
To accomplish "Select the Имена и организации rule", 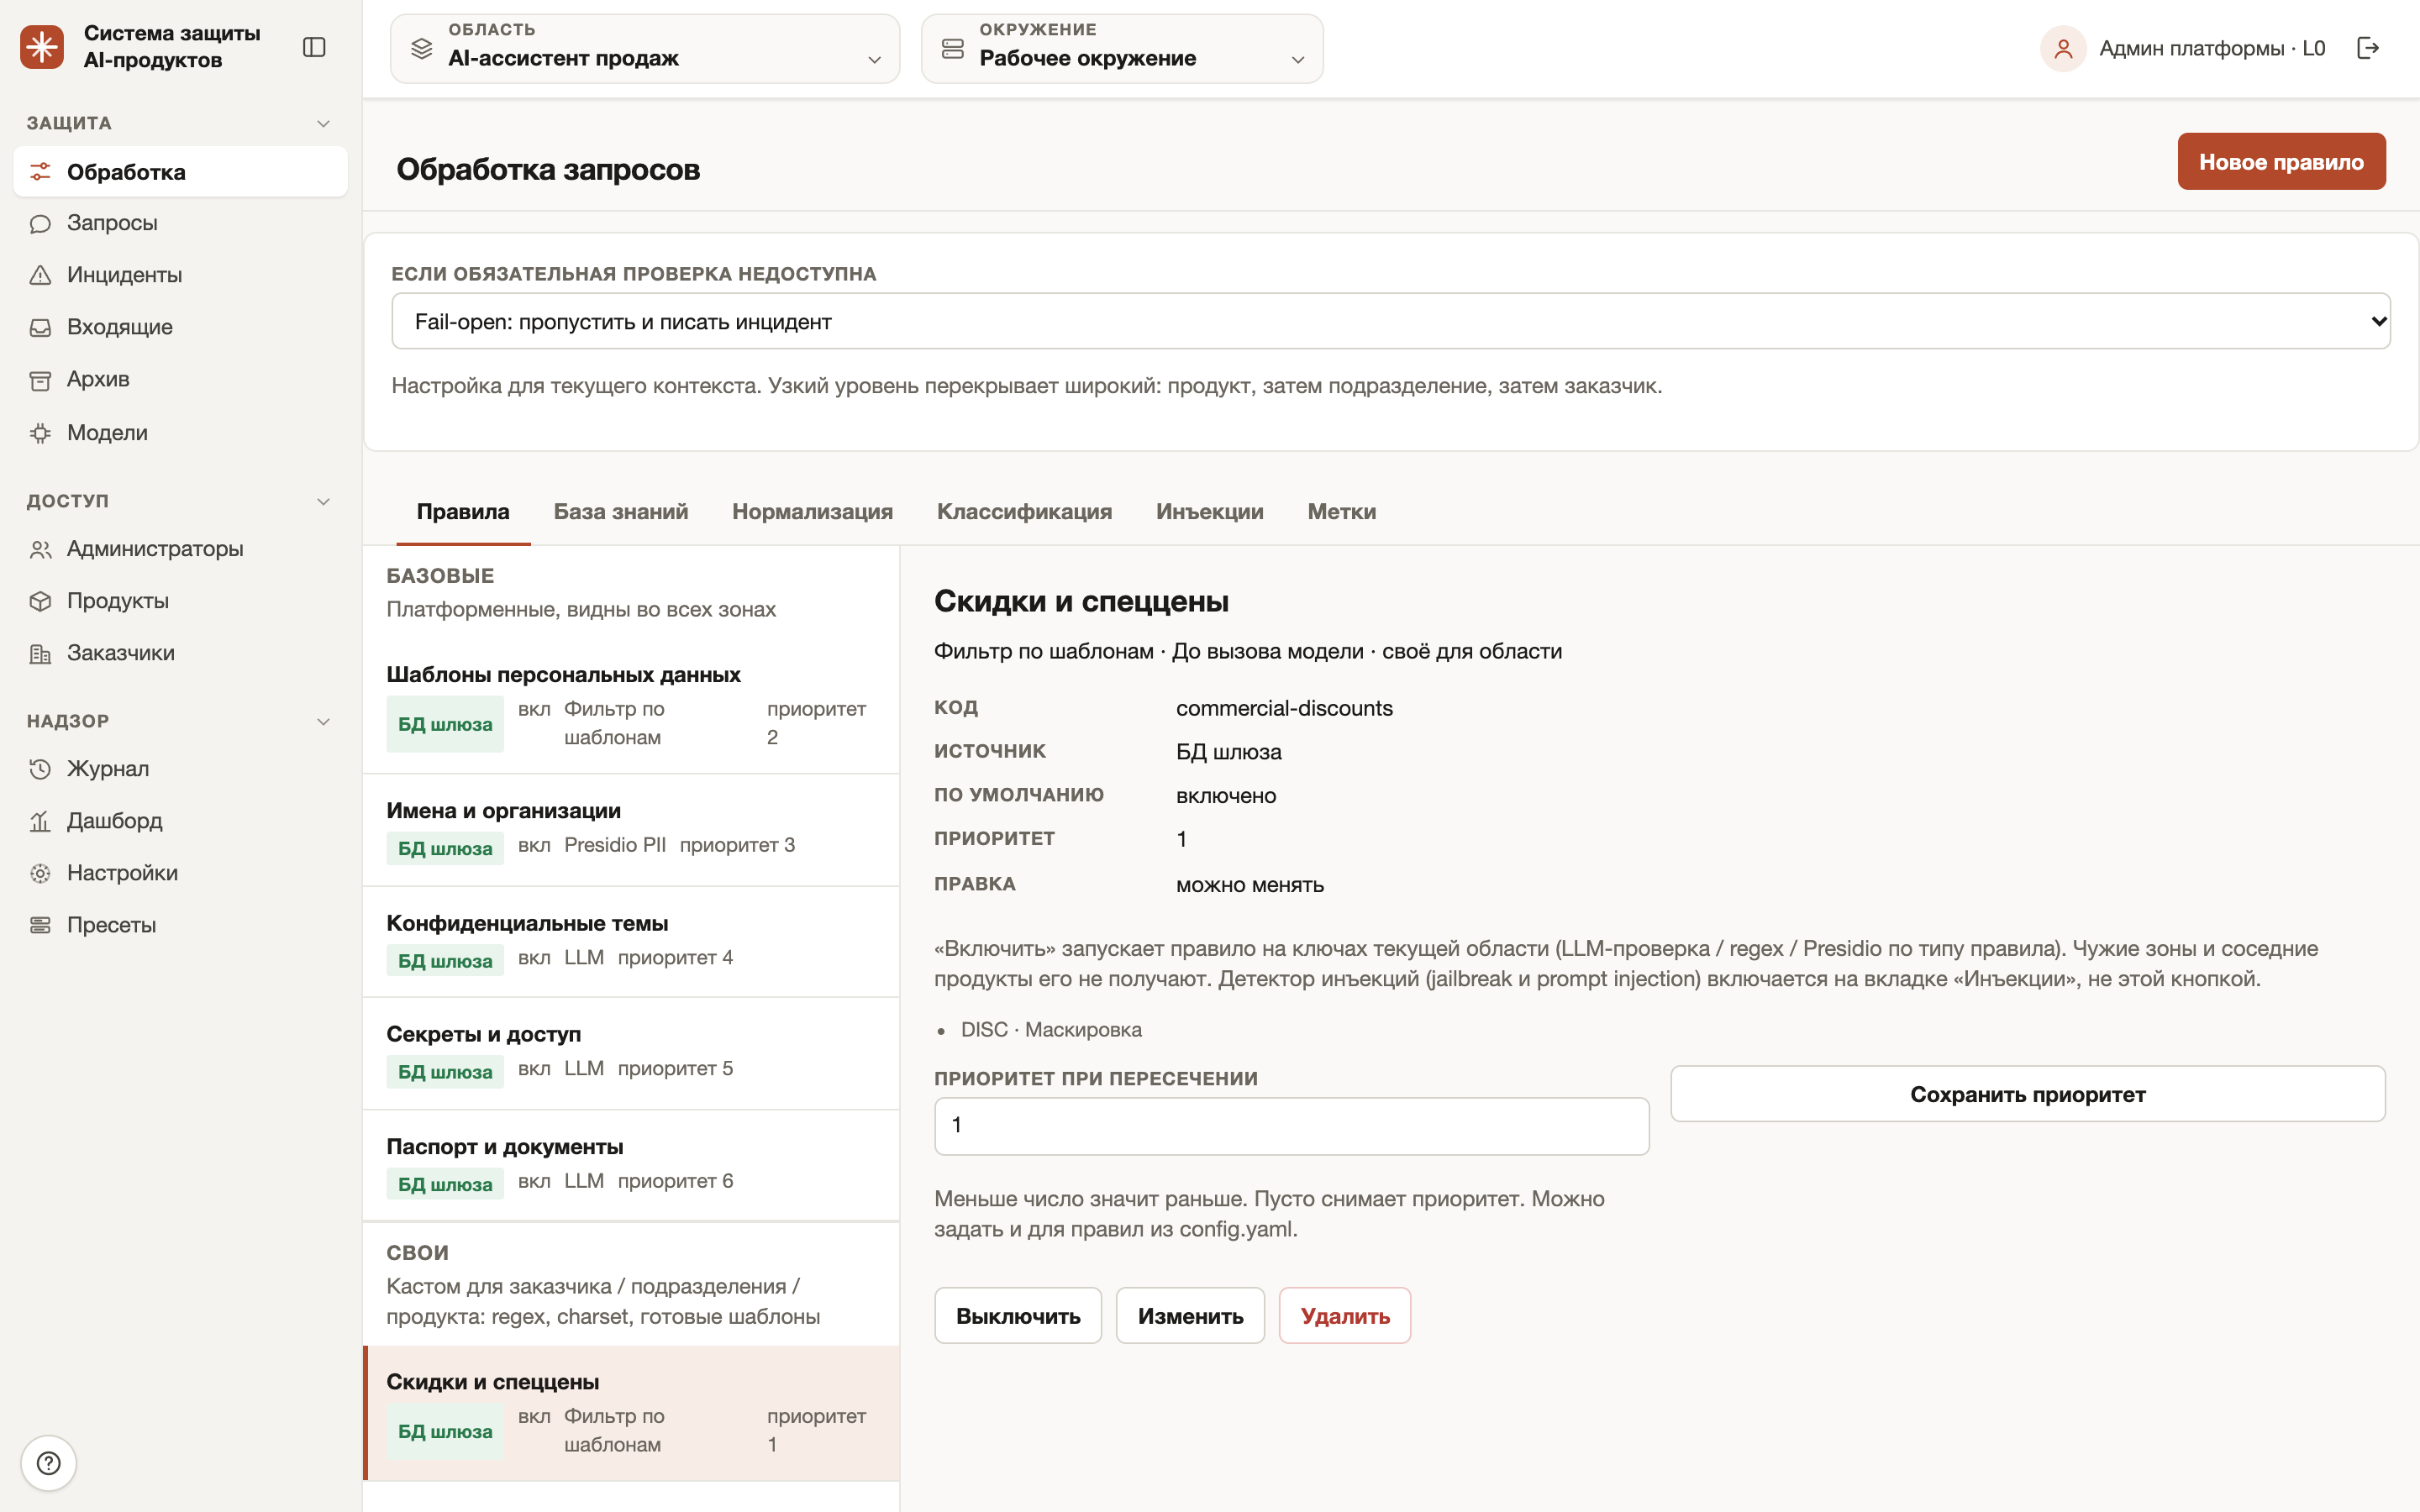I will coord(631,830).
